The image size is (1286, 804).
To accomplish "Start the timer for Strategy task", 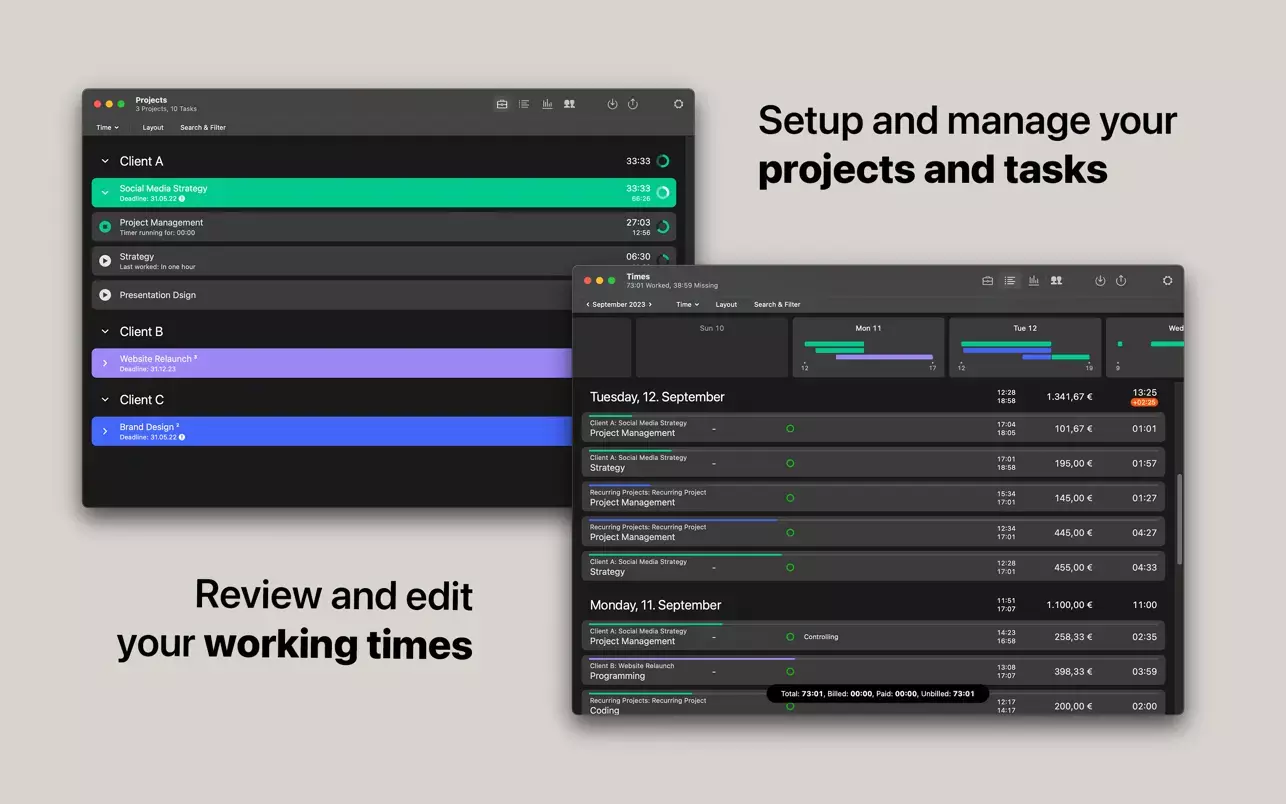I will pos(105,261).
